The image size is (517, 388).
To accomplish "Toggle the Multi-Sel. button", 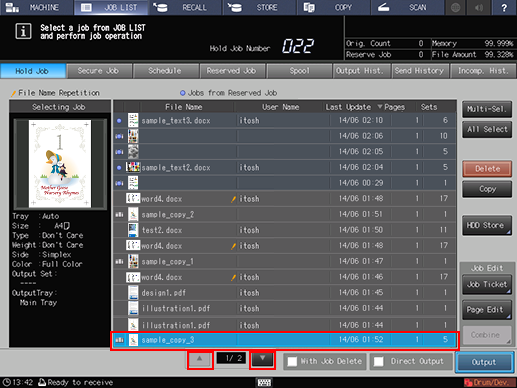I will point(487,109).
